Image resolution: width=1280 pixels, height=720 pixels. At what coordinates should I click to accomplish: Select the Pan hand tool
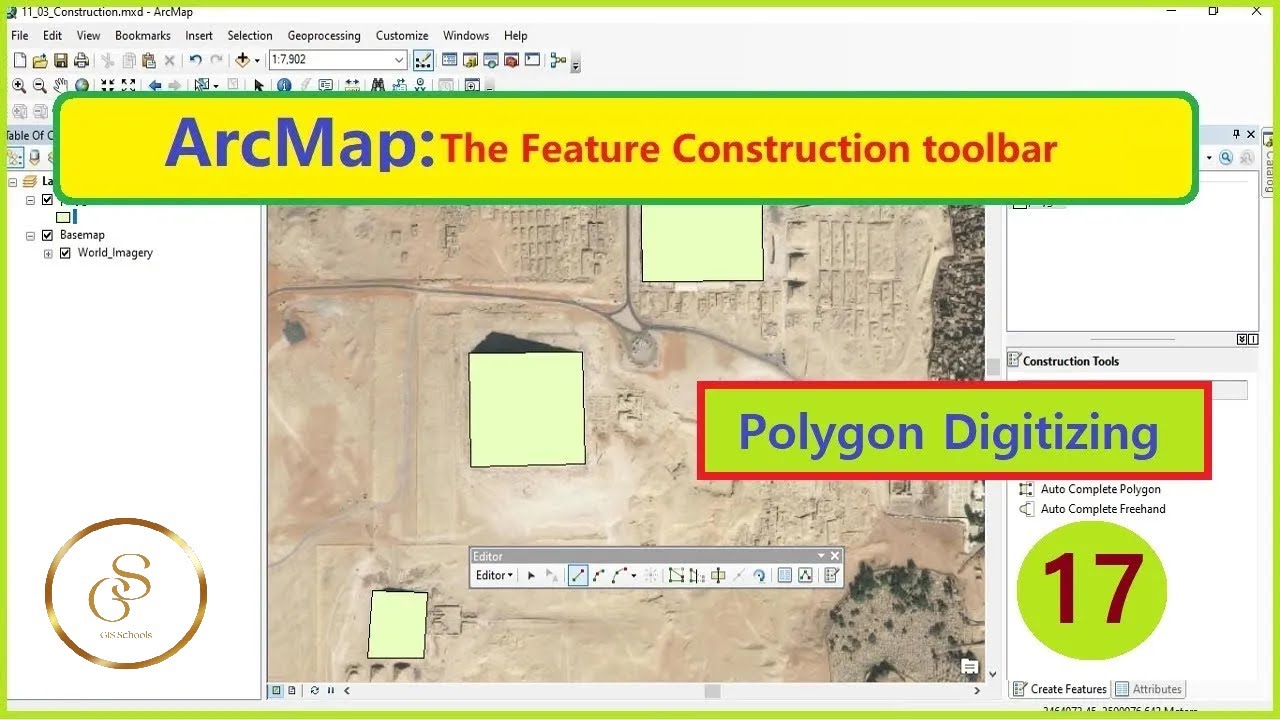coord(61,86)
